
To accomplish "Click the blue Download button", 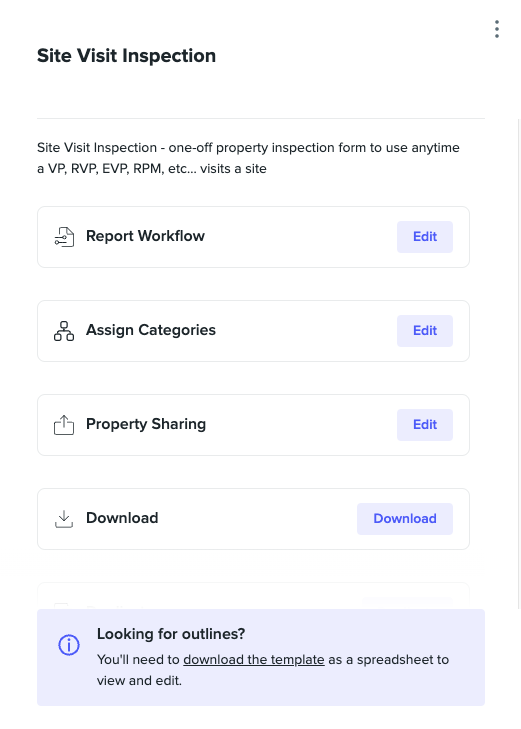I will pos(405,519).
